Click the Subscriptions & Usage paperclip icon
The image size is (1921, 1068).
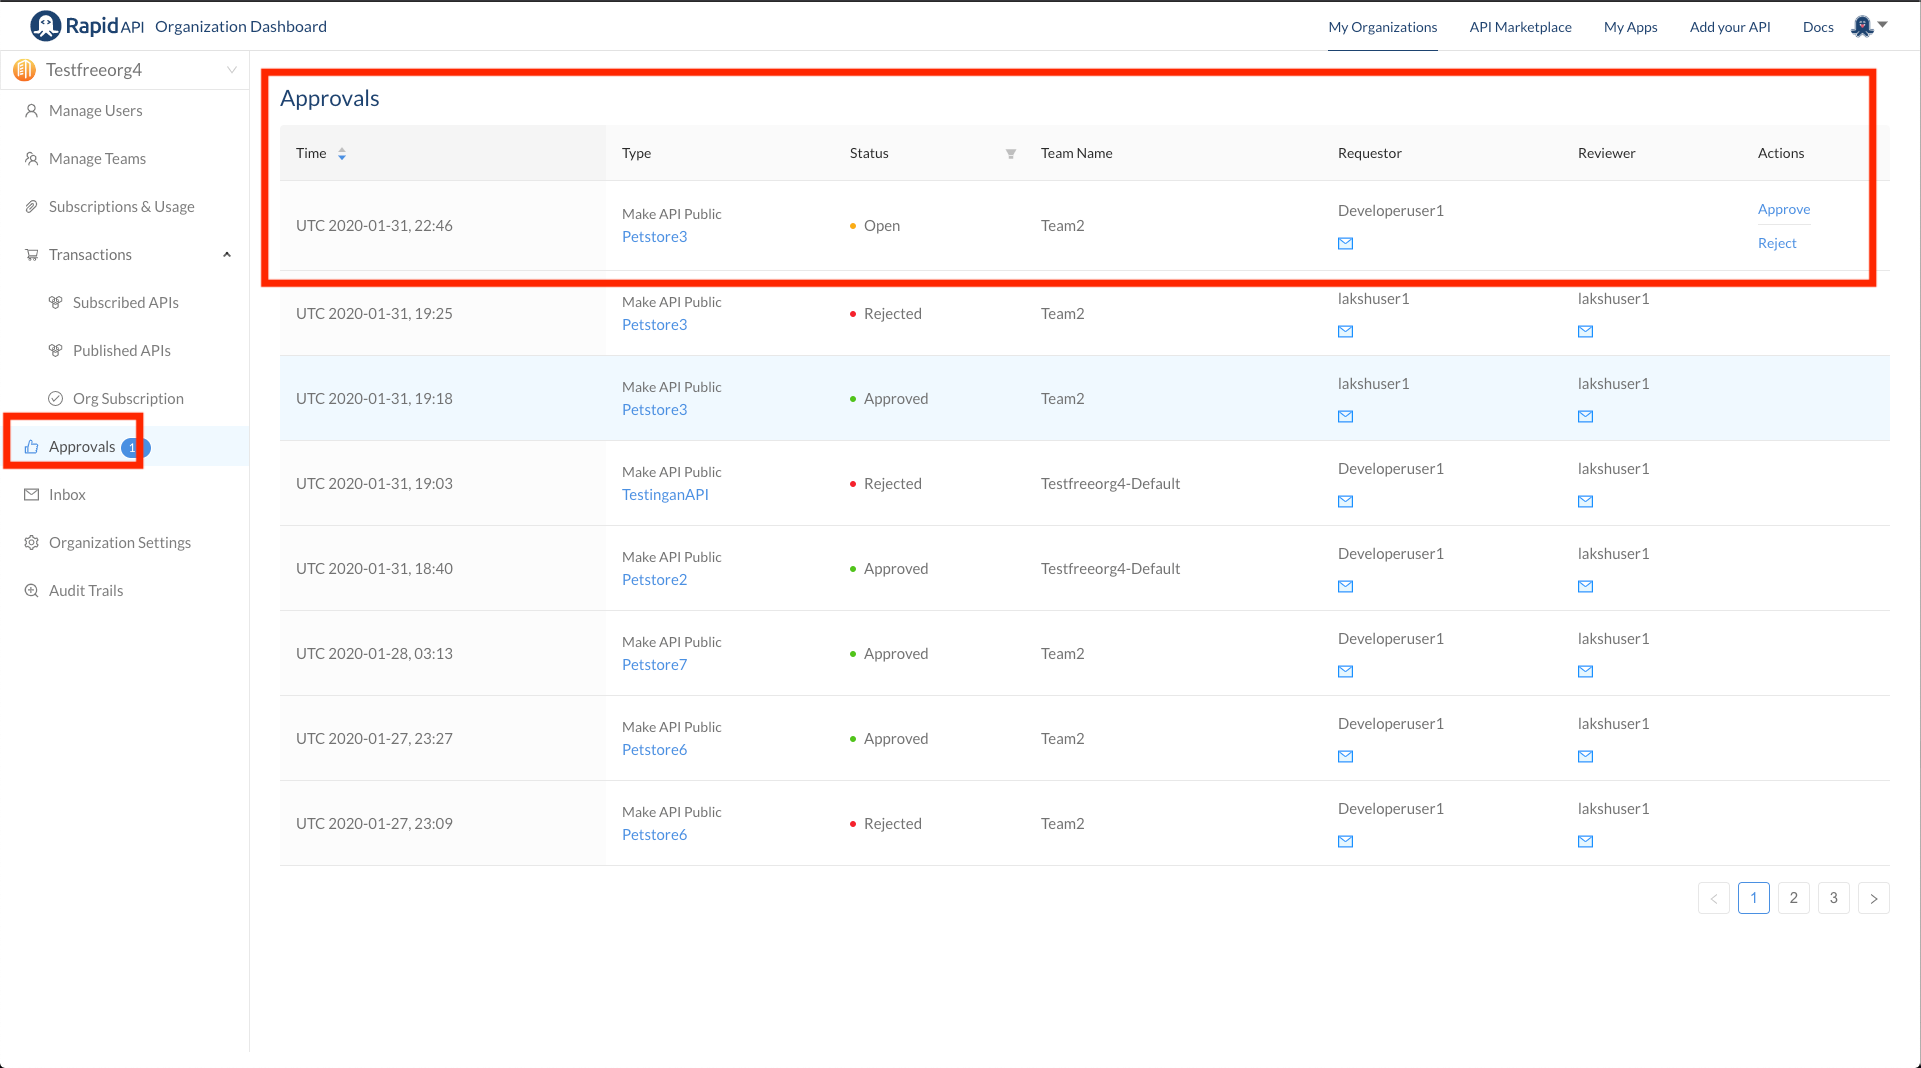point(32,207)
